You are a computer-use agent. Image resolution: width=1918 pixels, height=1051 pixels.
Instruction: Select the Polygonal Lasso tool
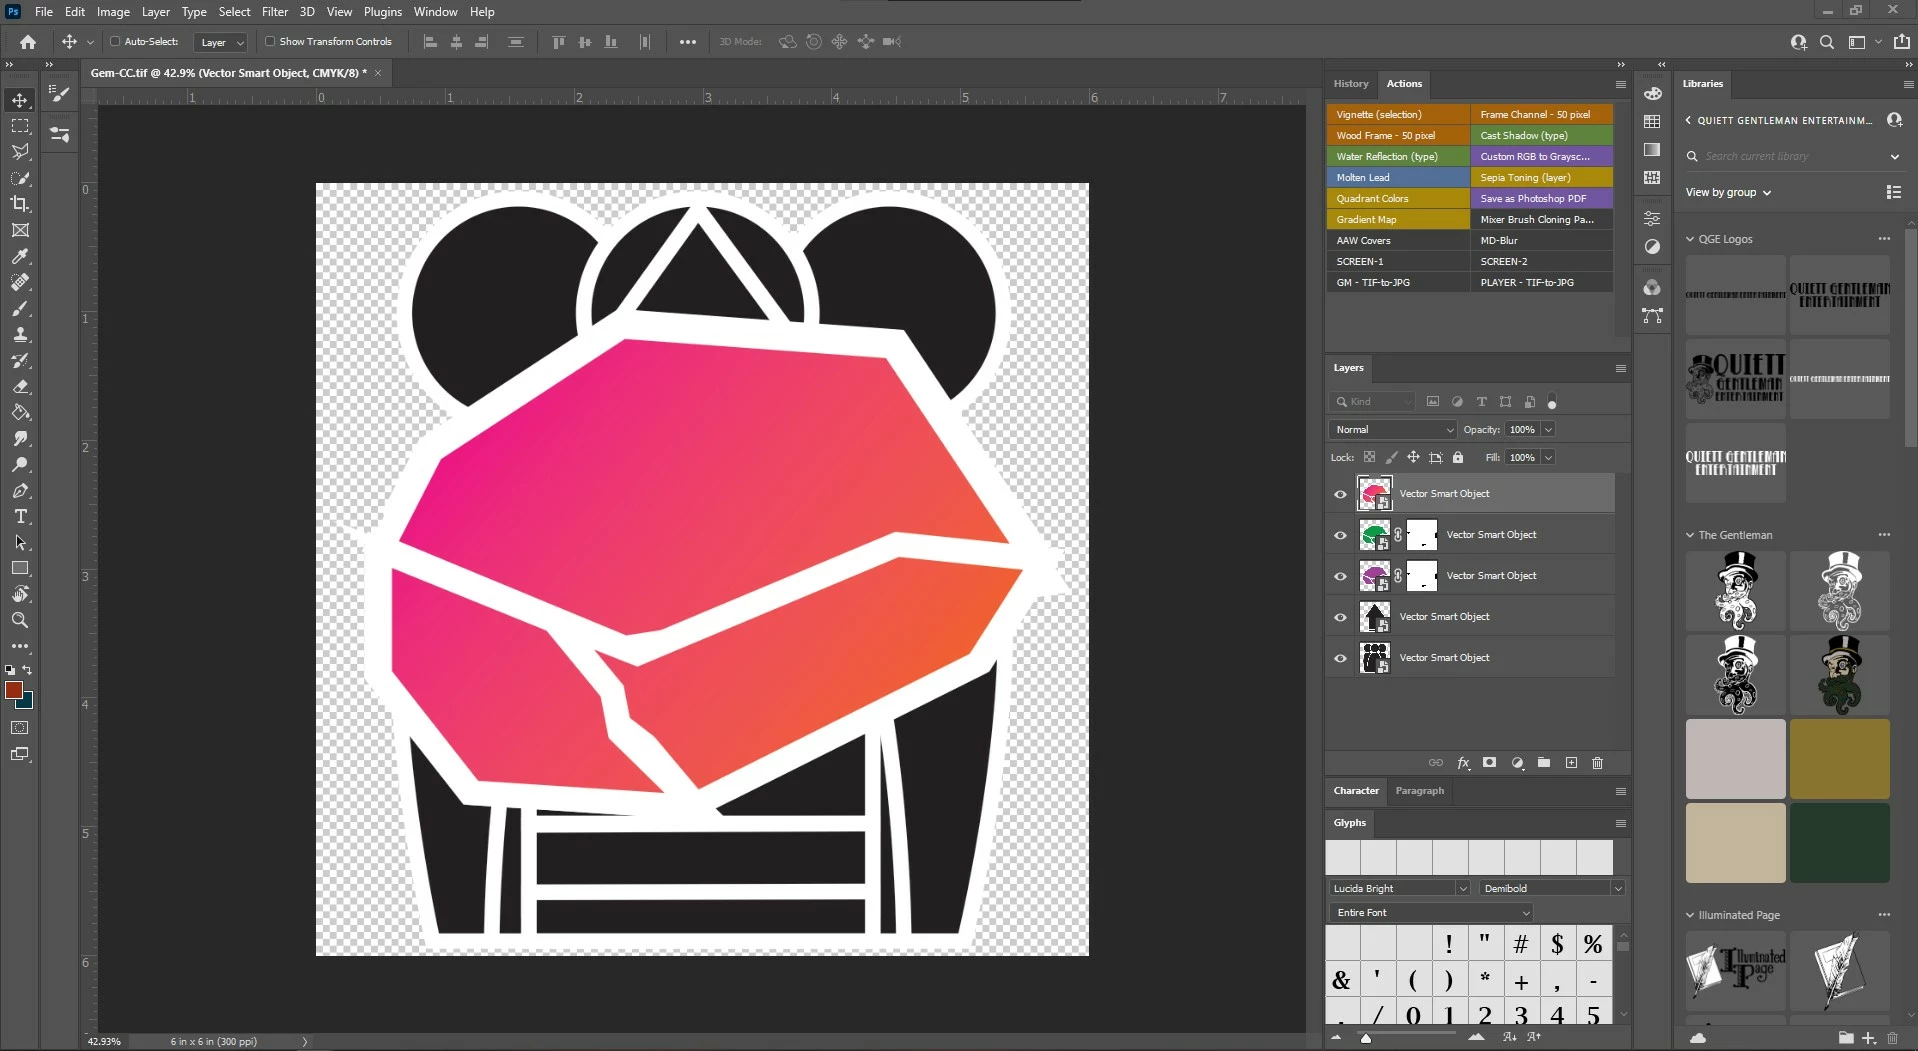20,152
